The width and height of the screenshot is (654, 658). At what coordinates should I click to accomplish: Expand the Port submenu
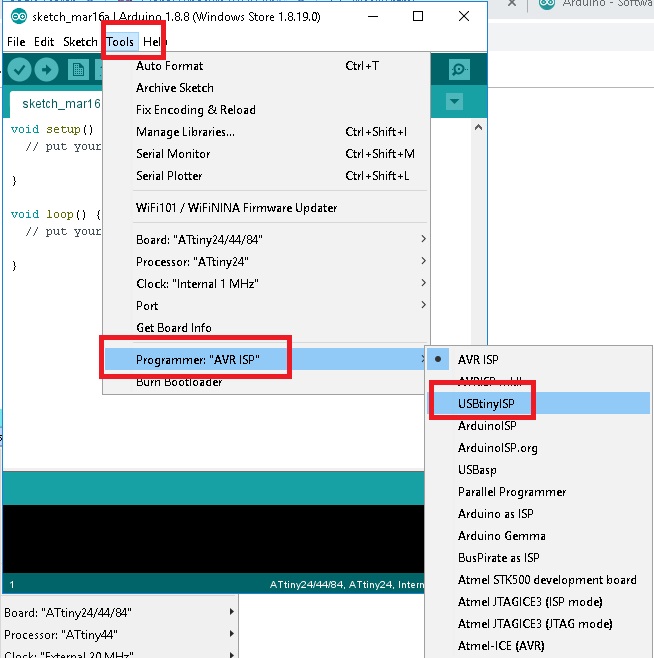pos(266,306)
